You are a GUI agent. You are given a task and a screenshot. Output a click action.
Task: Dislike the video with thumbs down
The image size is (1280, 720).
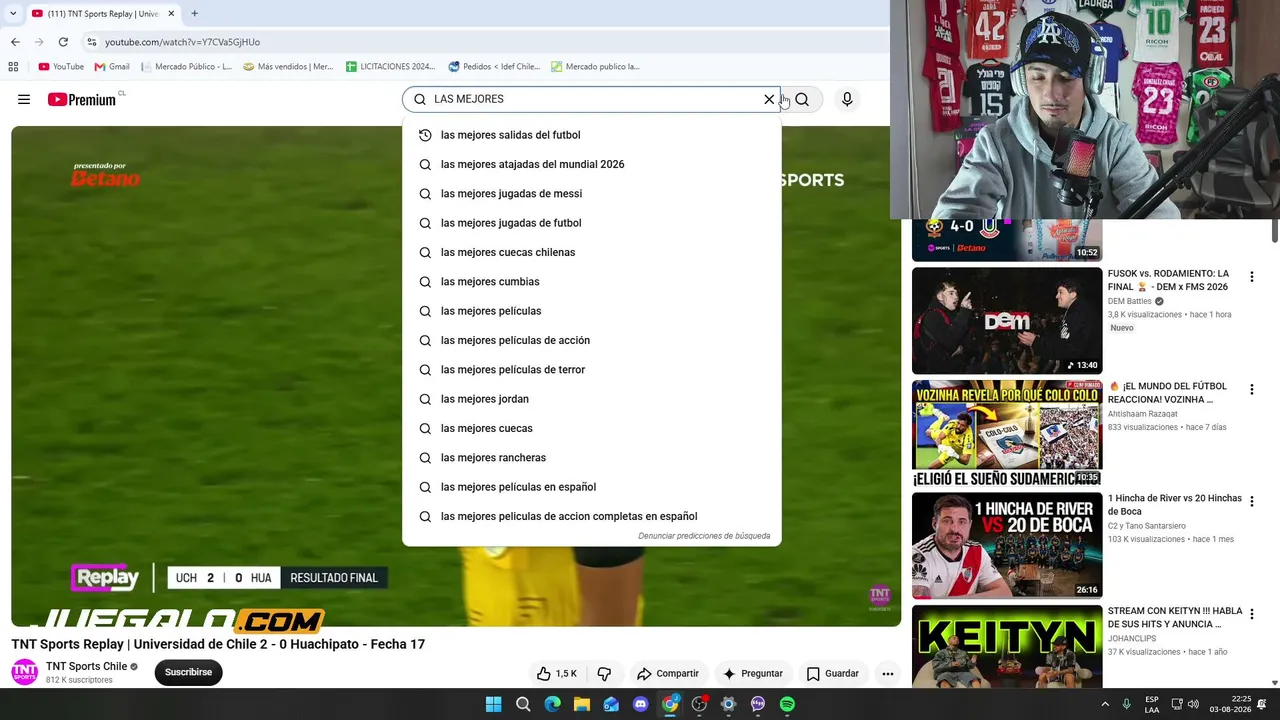click(604, 674)
